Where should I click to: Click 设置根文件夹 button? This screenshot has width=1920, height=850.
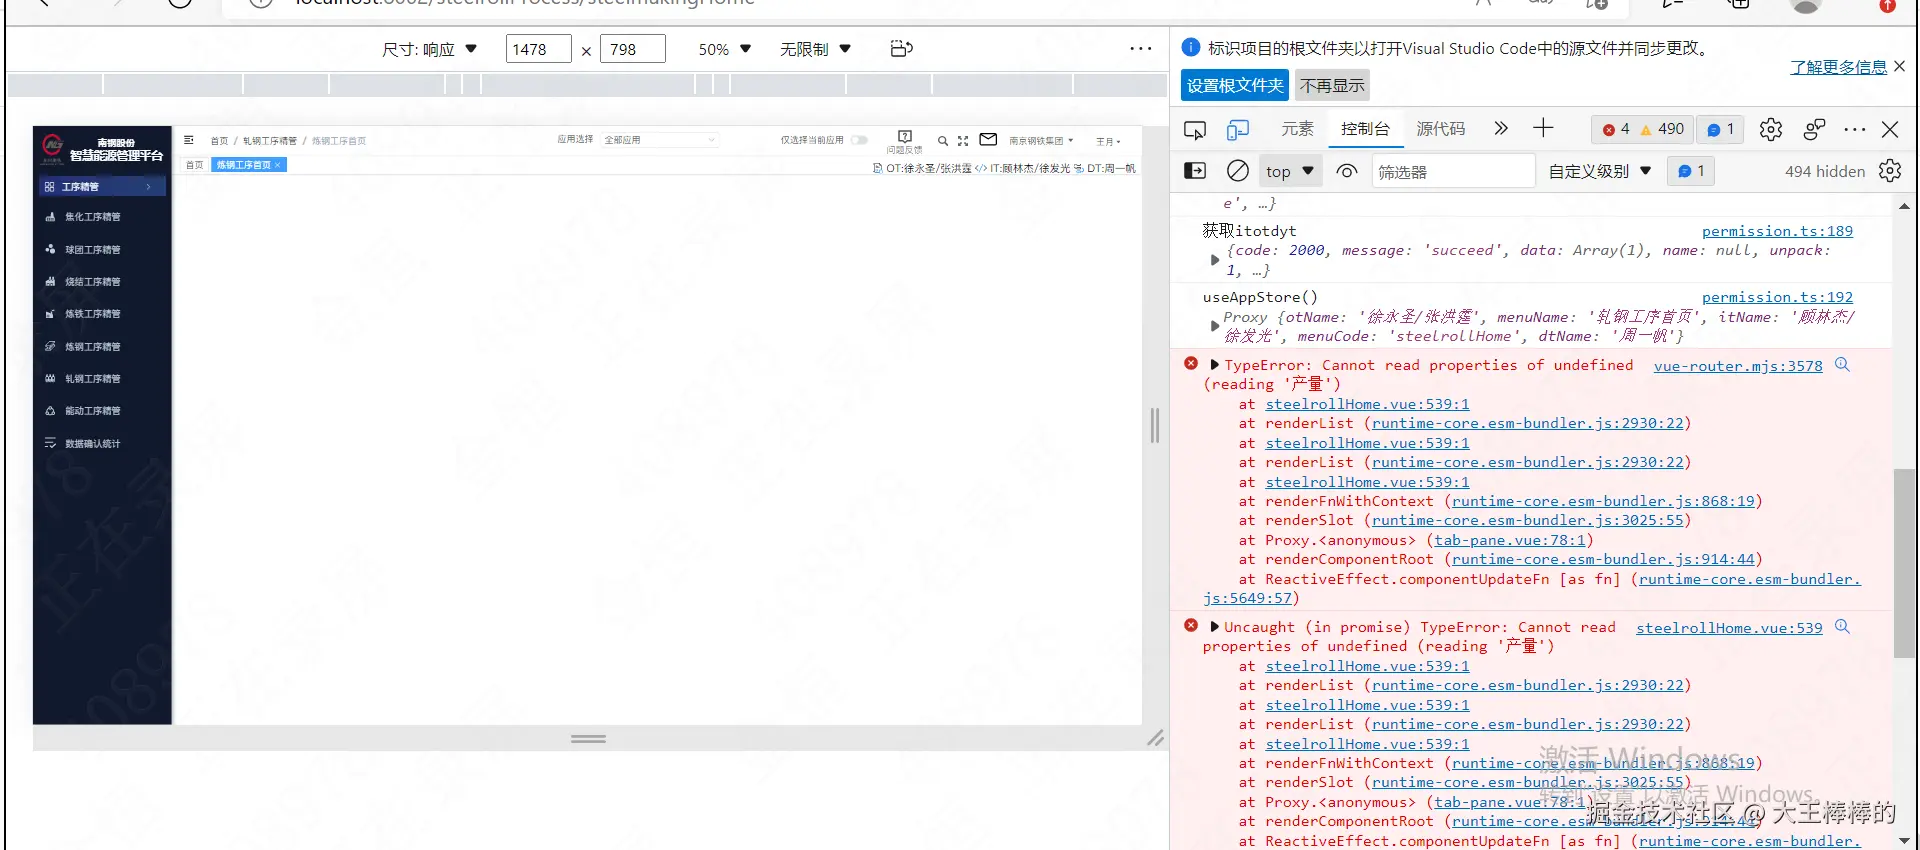click(x=1235, y=85)
